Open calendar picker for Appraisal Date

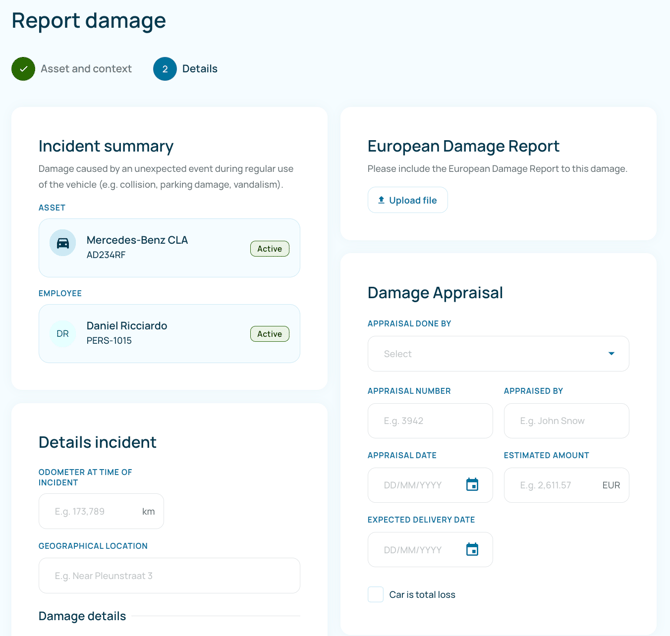[x=472, y=485]
